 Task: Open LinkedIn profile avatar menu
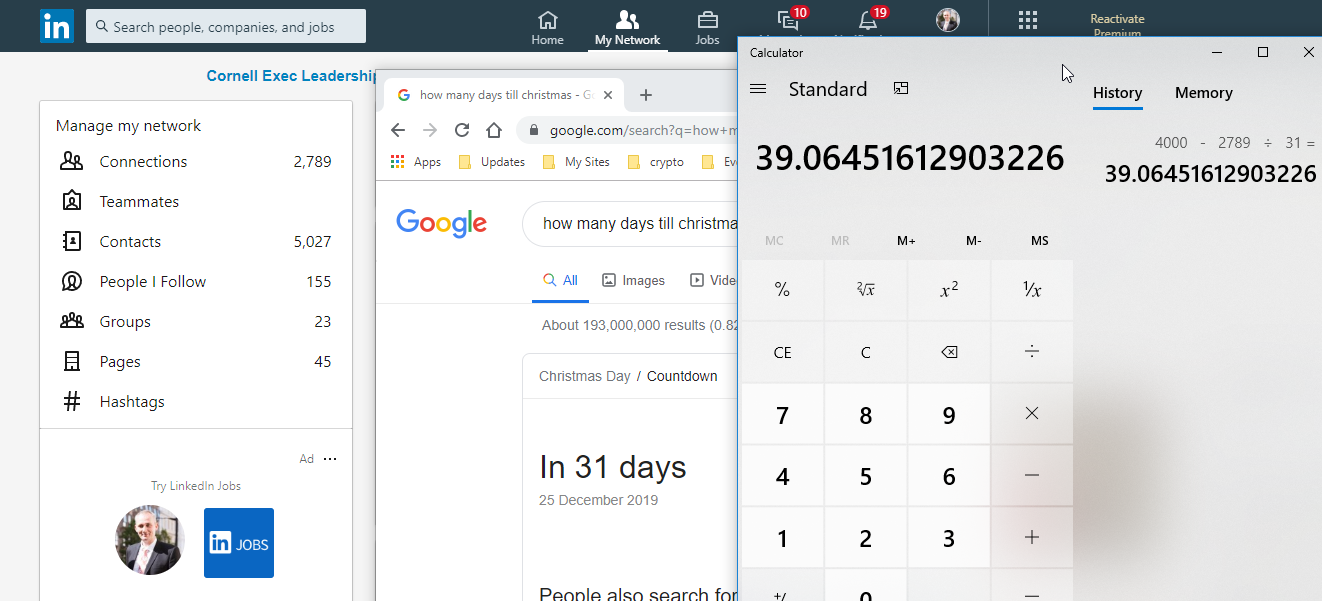pyautogui.click(x=947, y=20)
